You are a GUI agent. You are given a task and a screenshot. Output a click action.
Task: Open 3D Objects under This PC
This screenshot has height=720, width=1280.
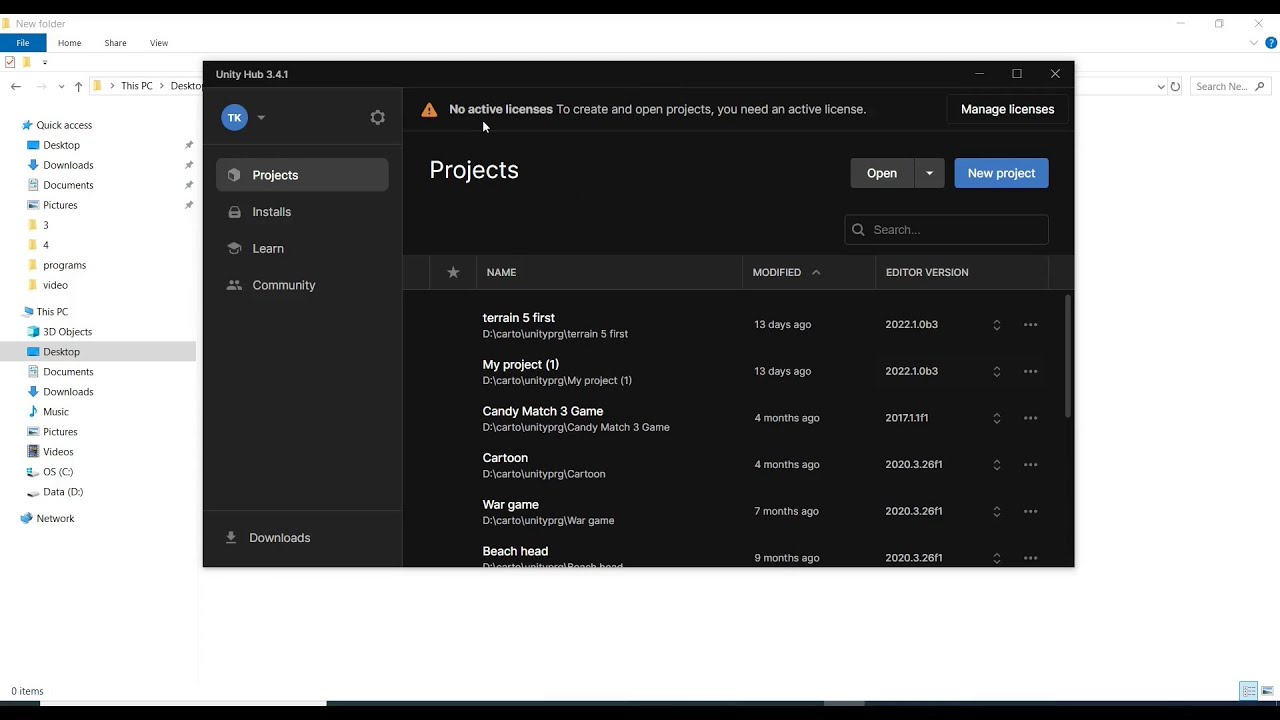(x=67, y=332)
